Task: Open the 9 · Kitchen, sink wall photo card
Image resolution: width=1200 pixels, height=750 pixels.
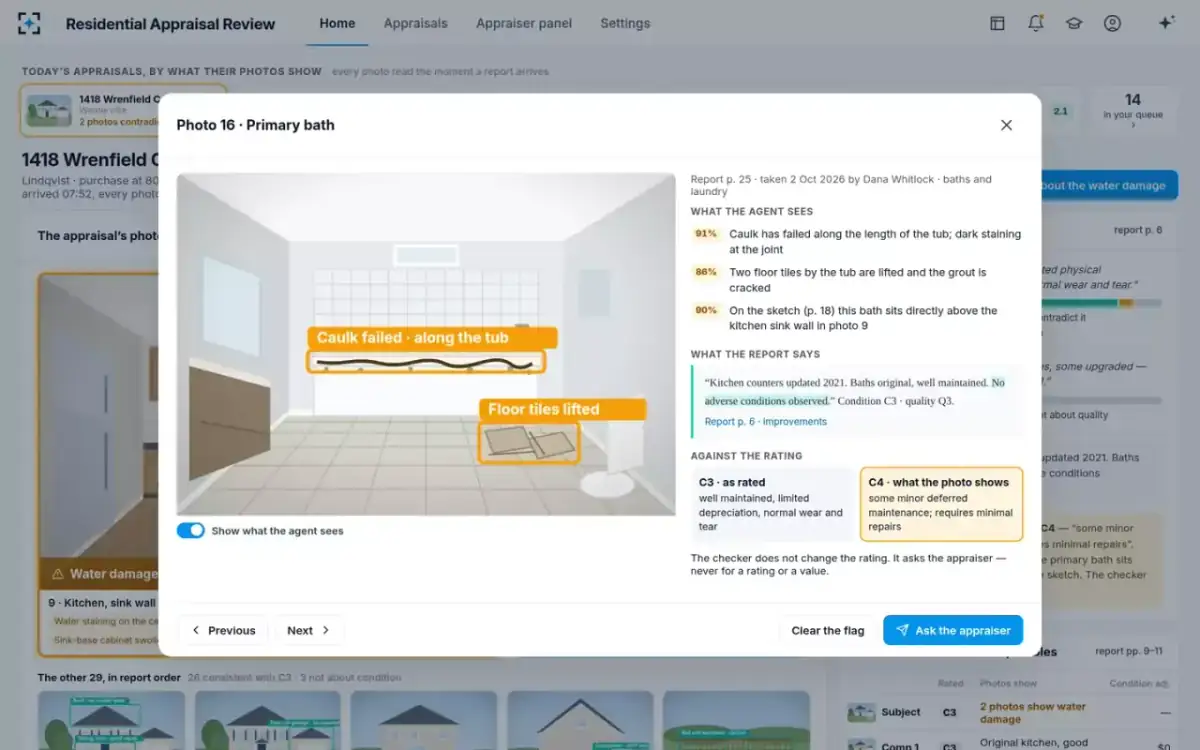Action: (x=98, y=464)
